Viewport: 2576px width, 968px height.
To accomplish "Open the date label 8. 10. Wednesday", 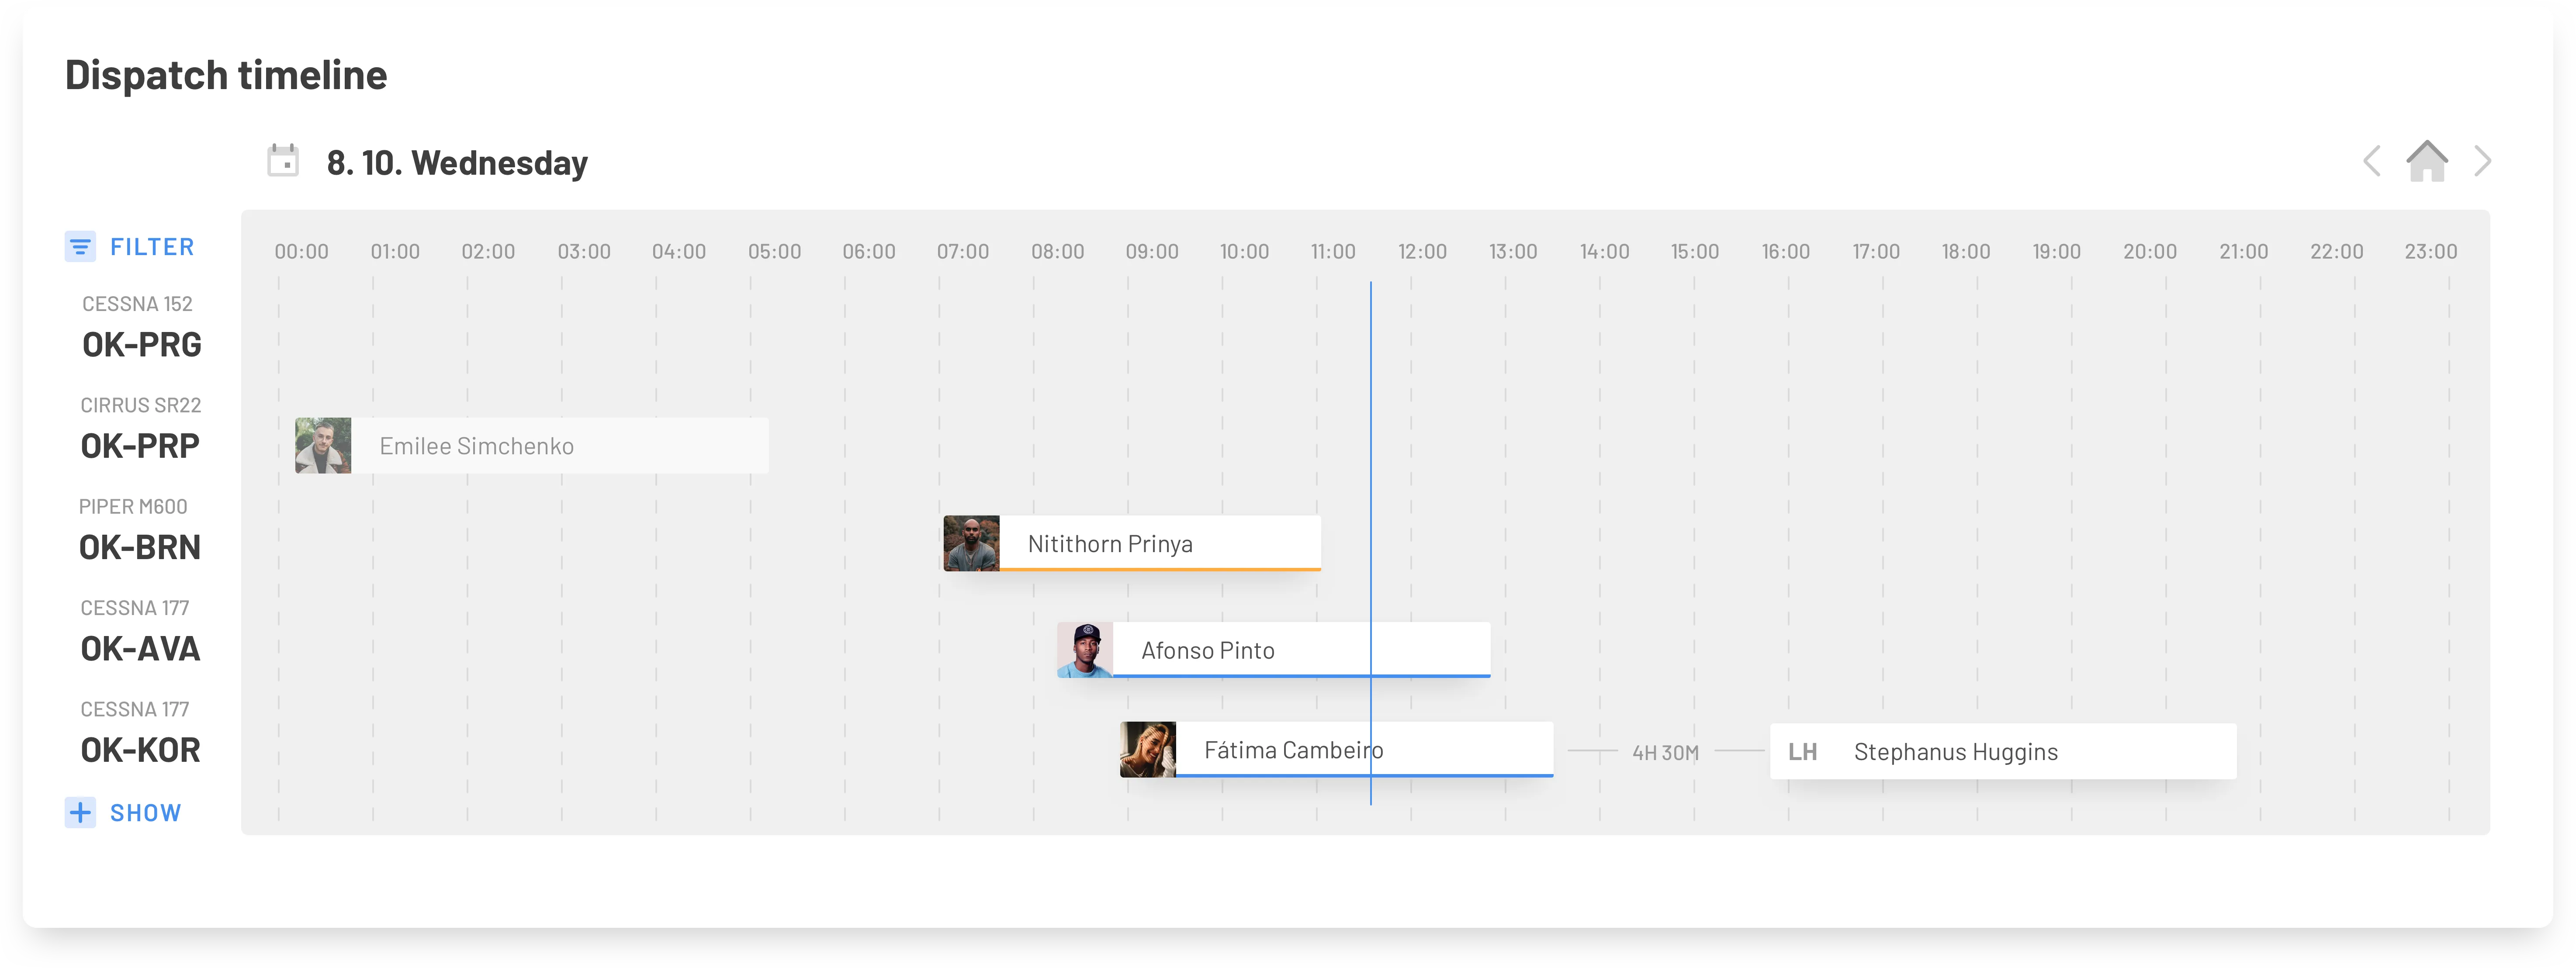I will pos(457,162).
